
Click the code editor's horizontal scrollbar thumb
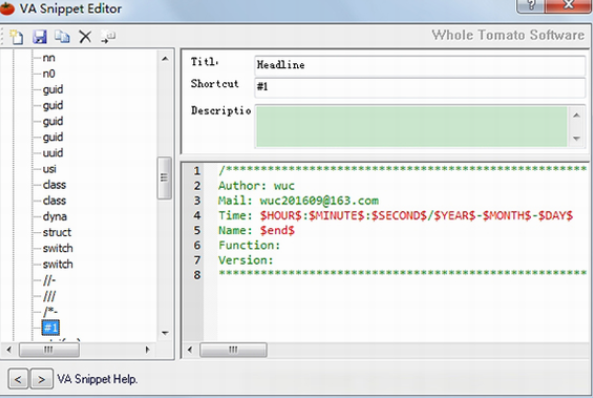(x=233, y=350)
